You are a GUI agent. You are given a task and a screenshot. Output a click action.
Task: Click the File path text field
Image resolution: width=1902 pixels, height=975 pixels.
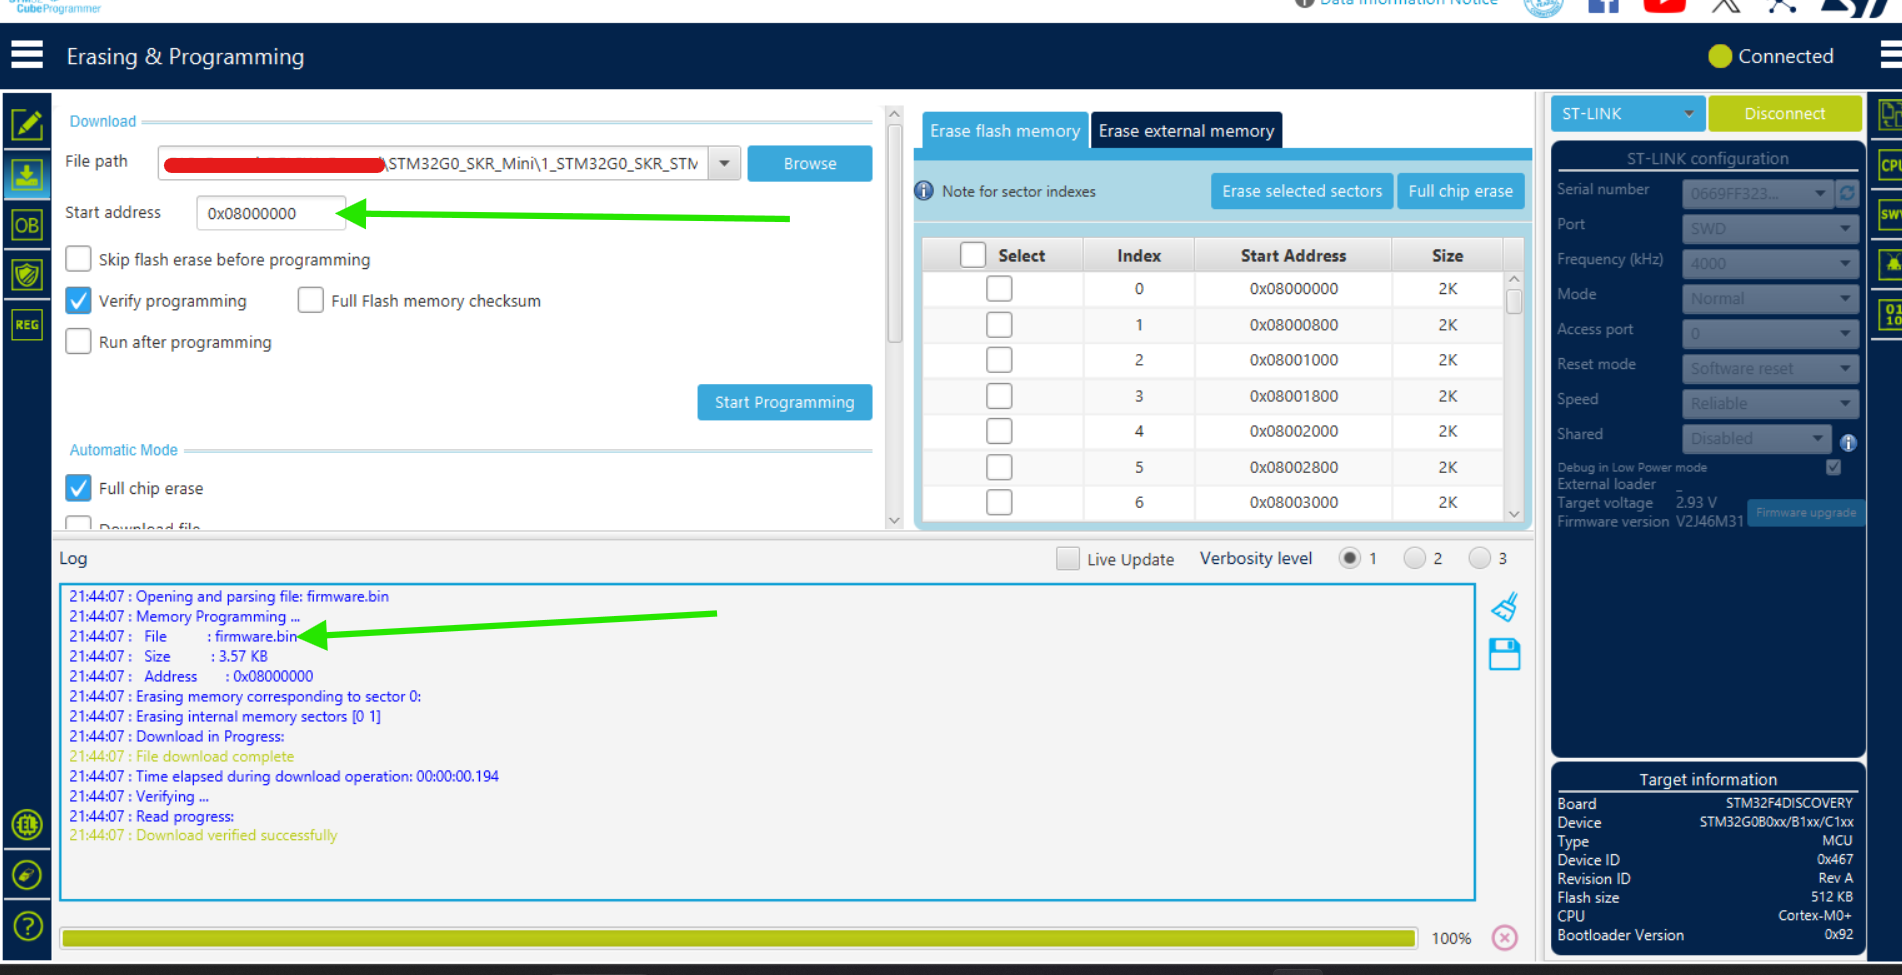click(x=433, y=163)
